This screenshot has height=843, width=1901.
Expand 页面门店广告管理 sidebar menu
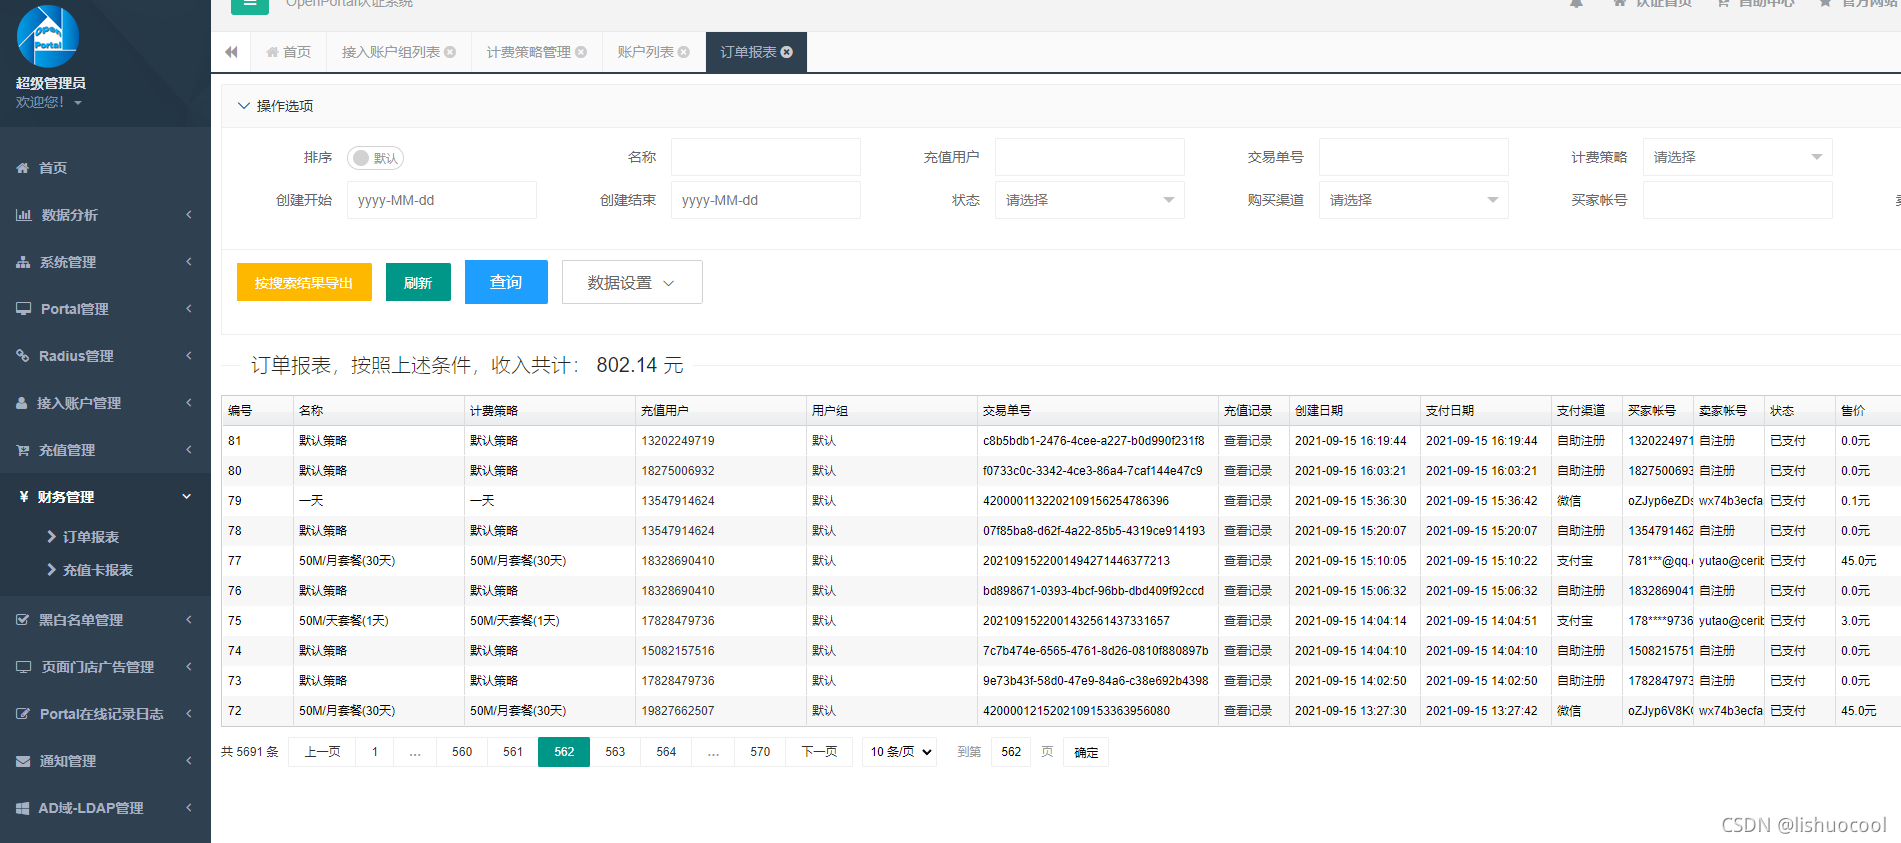pos(105,667)
